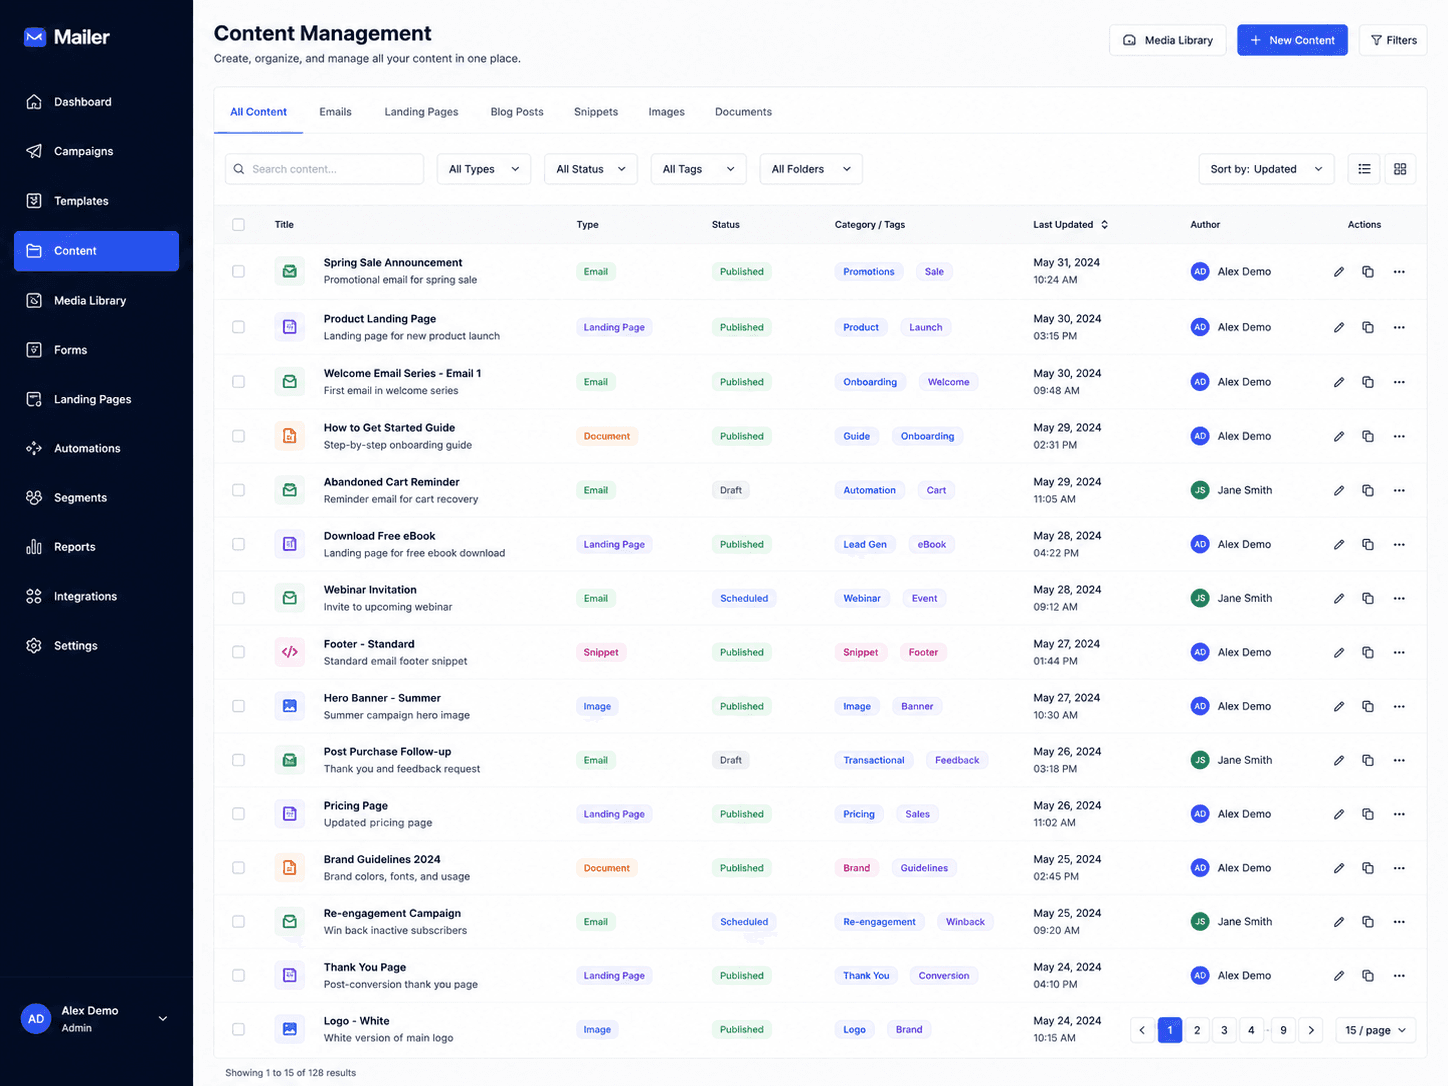
Task: Go to the next results page arrow
Action: click(x=1311, y=1030)
